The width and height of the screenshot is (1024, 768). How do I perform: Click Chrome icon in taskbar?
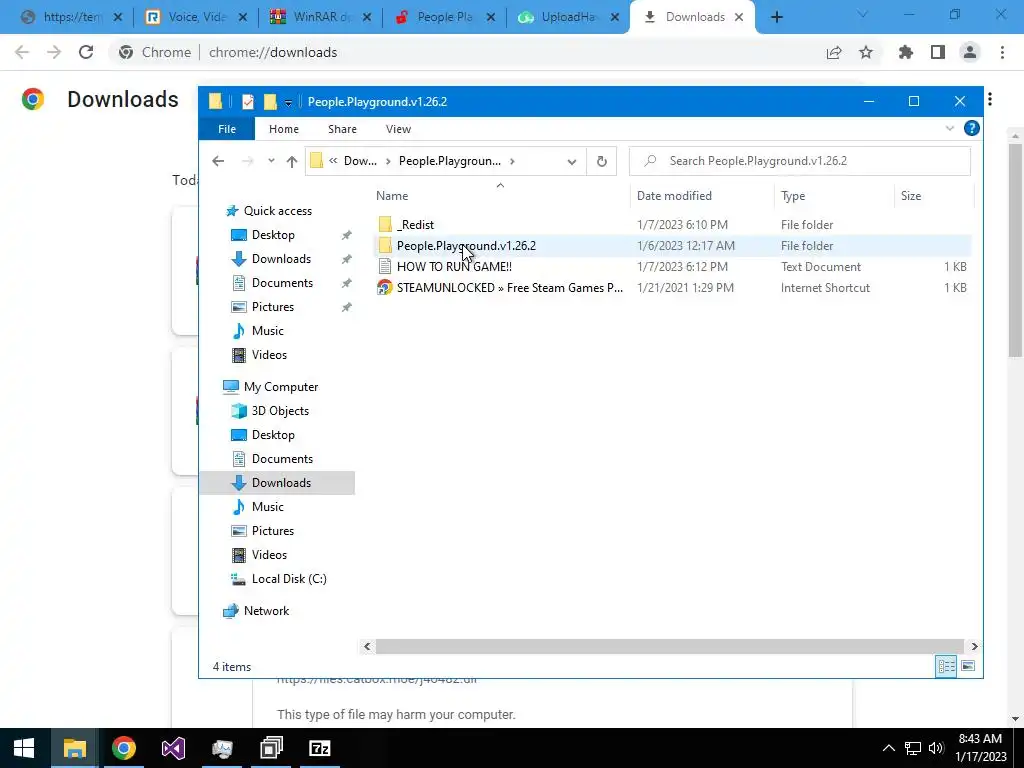pyautogui.click(x=123, y=748)
